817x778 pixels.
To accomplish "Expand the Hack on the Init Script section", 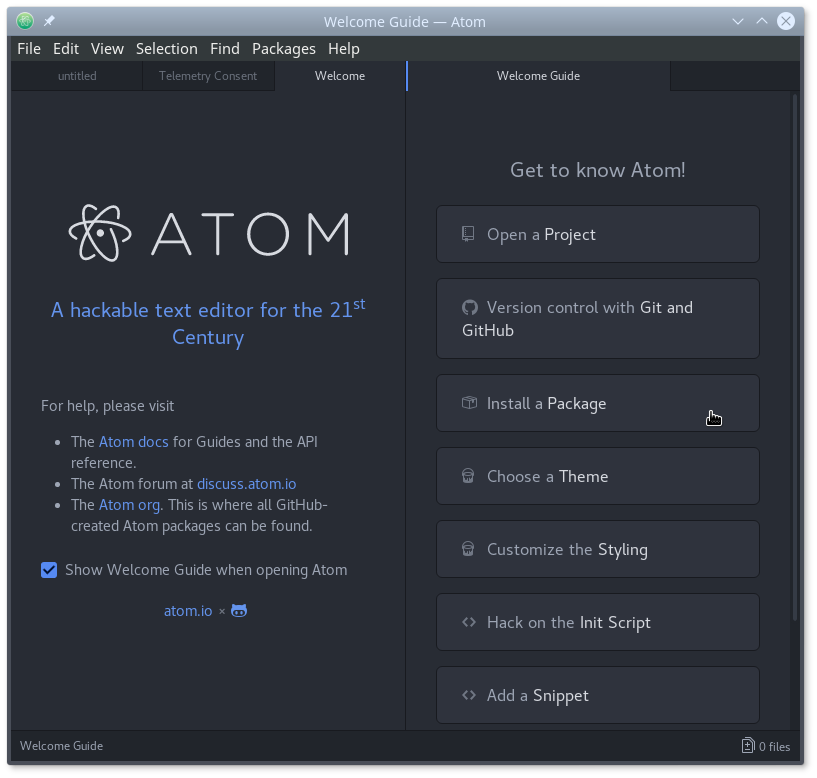I will pyautogui.click(x=597, y=622).
